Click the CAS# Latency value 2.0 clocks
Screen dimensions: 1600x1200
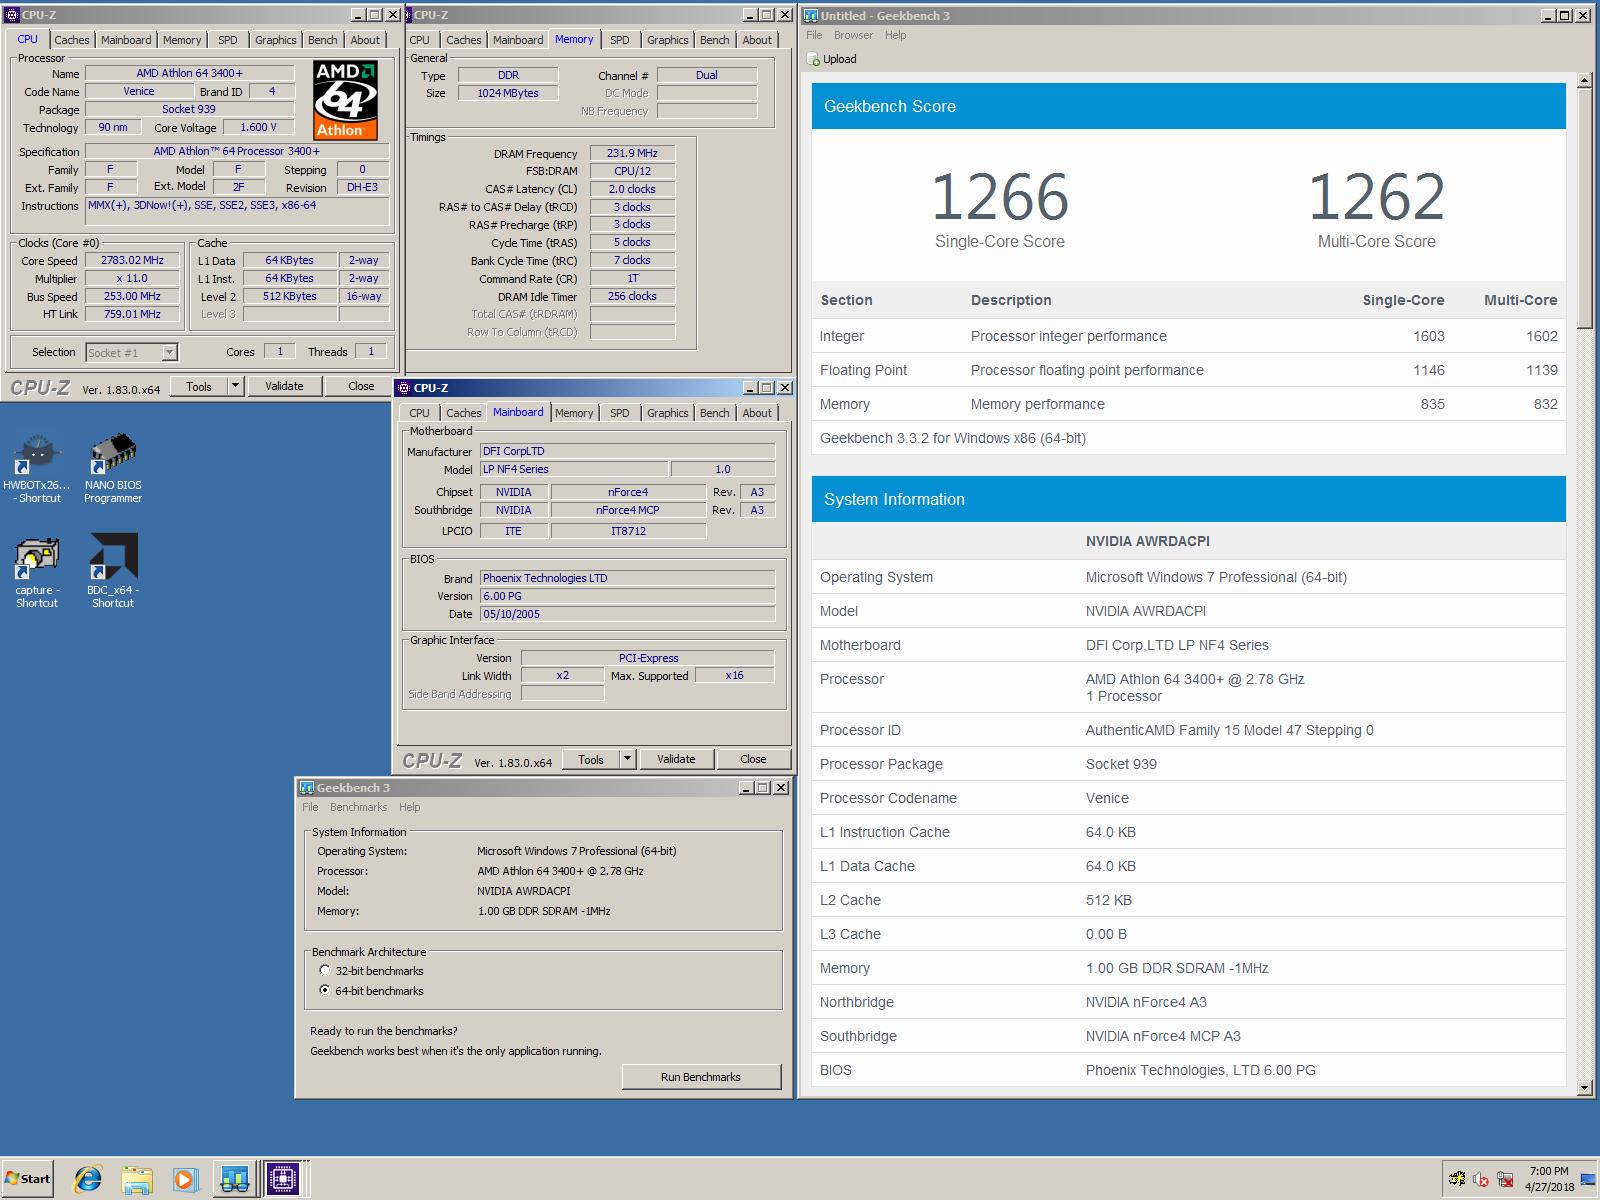point(632,189)
